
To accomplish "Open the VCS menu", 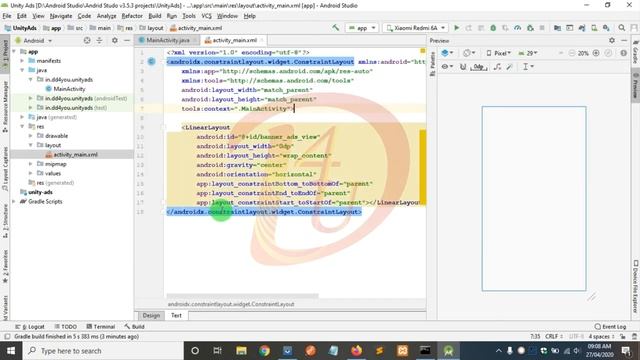I will [x=206, y=16].
